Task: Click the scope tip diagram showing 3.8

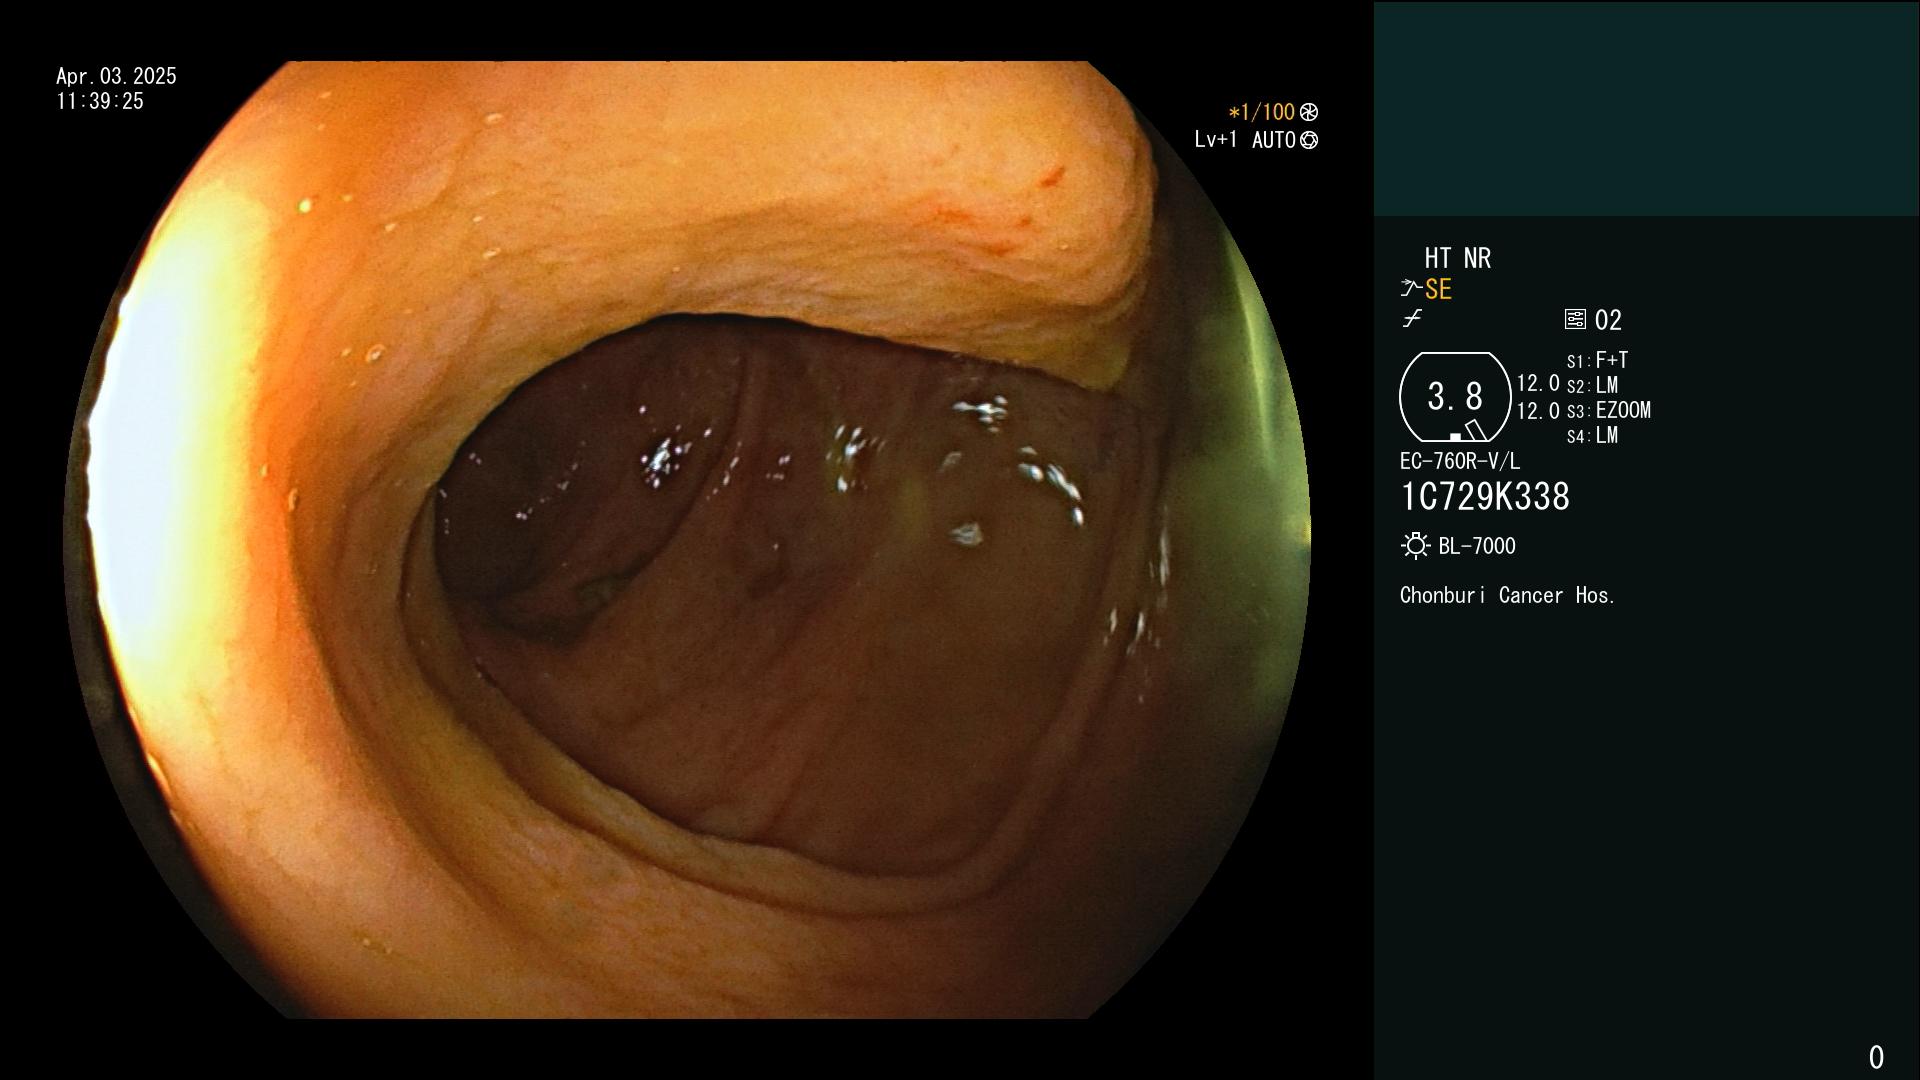Action: point(1455,397)
